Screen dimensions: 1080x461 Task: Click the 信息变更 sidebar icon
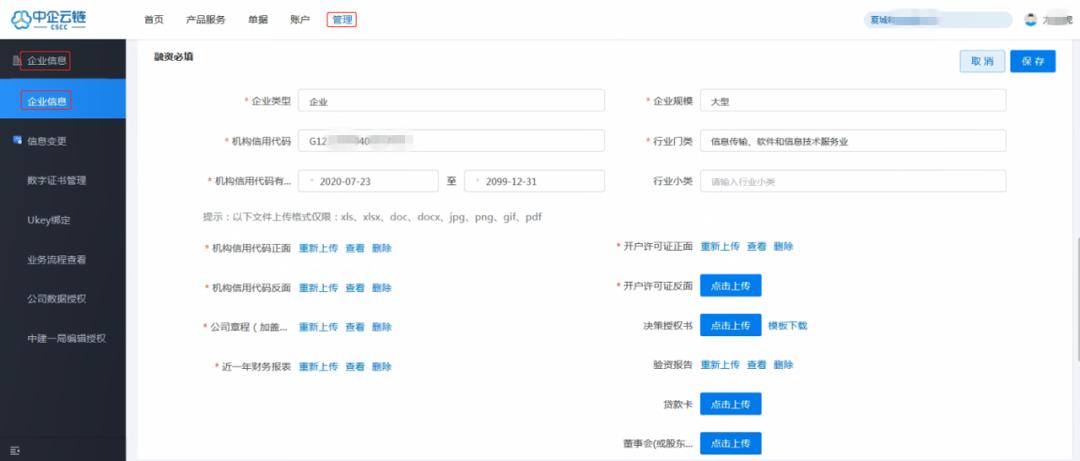pyautogui.click(x=17, y=141)
